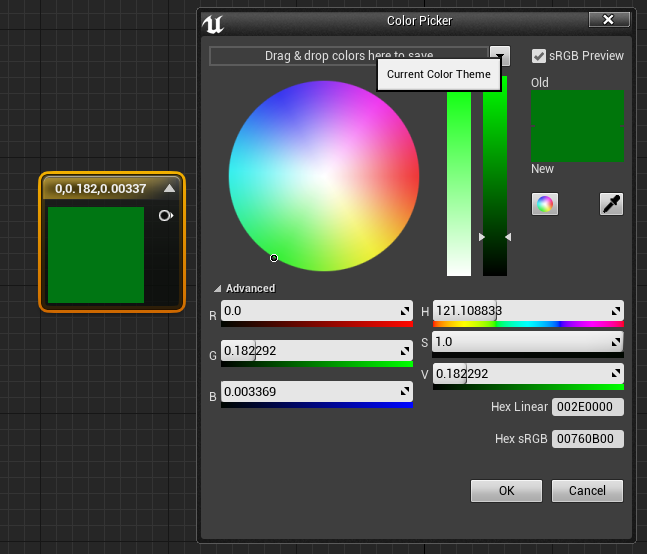Viewport: 647px width, 554px height.
Task: Click the S saturation field 1.0
Action: 528,342
